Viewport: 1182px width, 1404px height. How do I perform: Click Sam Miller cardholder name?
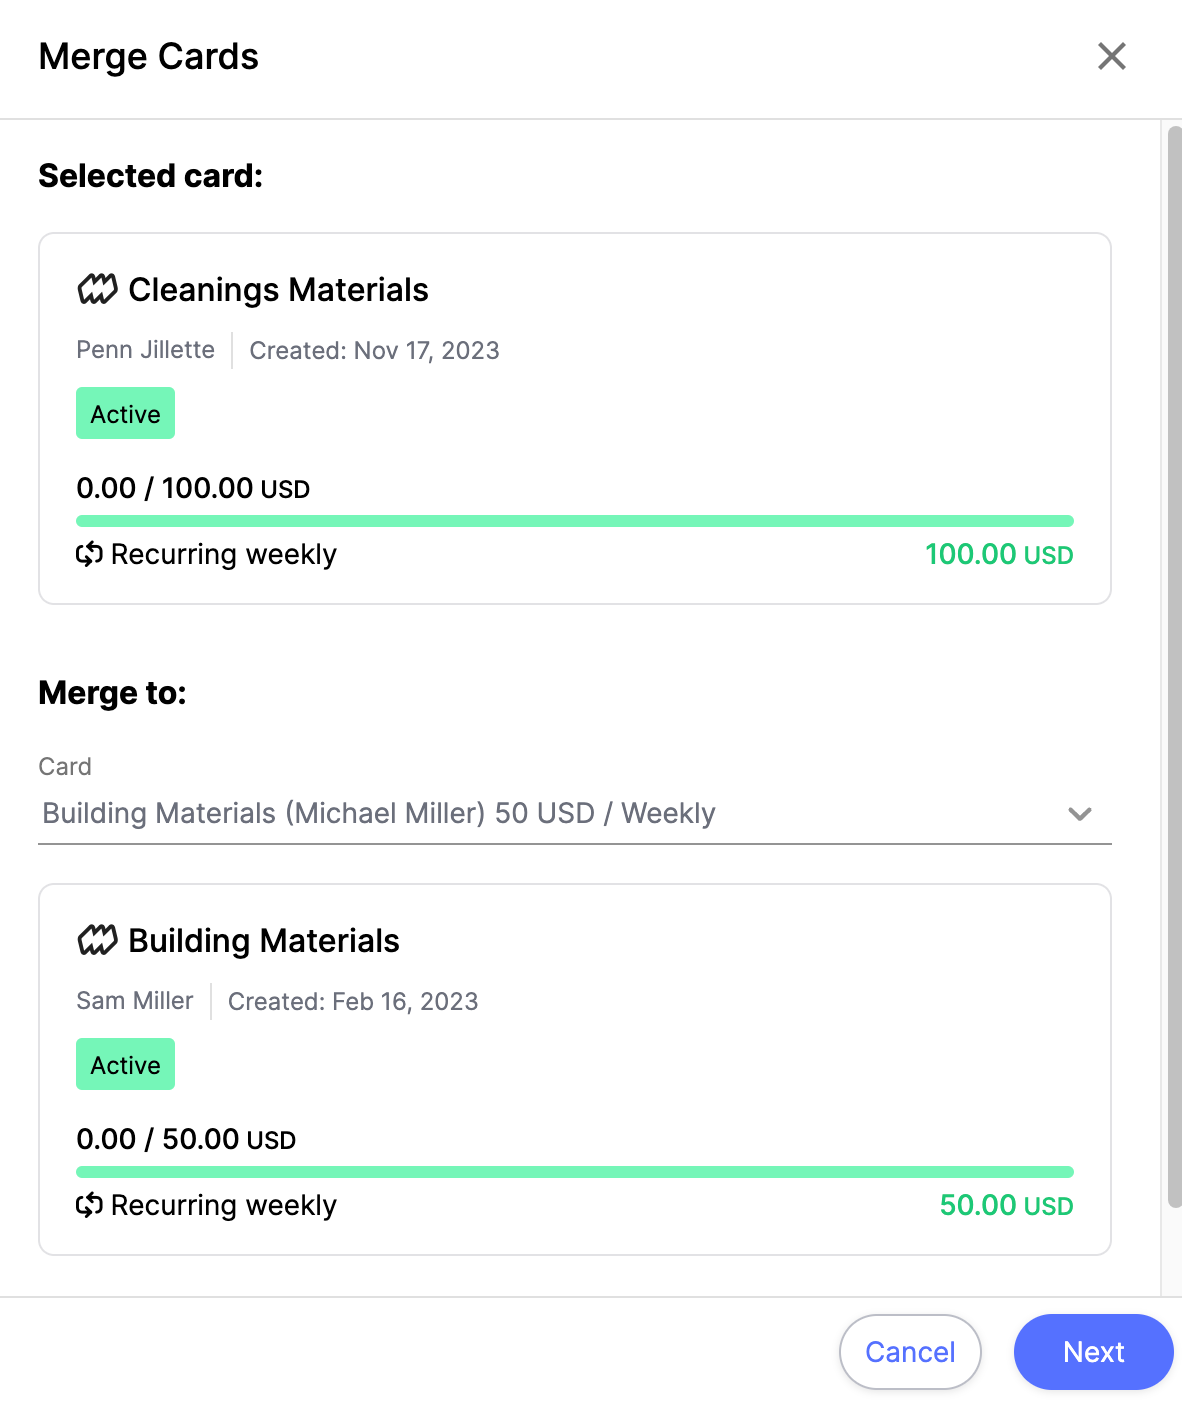(135, 1001)
